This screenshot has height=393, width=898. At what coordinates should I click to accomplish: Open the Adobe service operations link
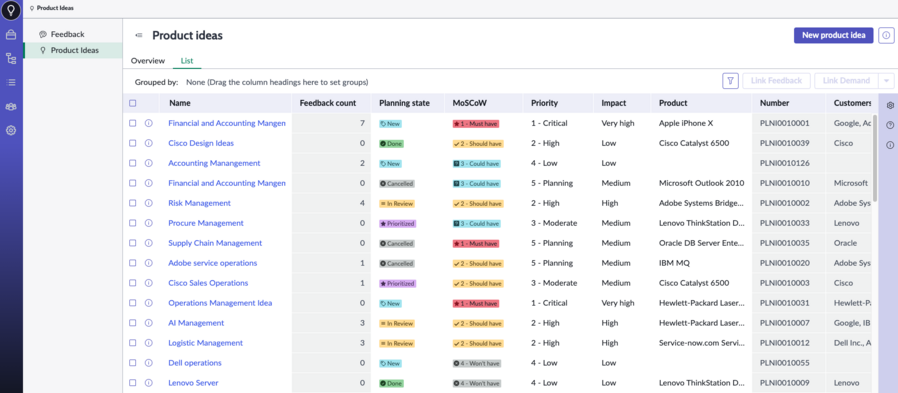[x=212, y=263]
